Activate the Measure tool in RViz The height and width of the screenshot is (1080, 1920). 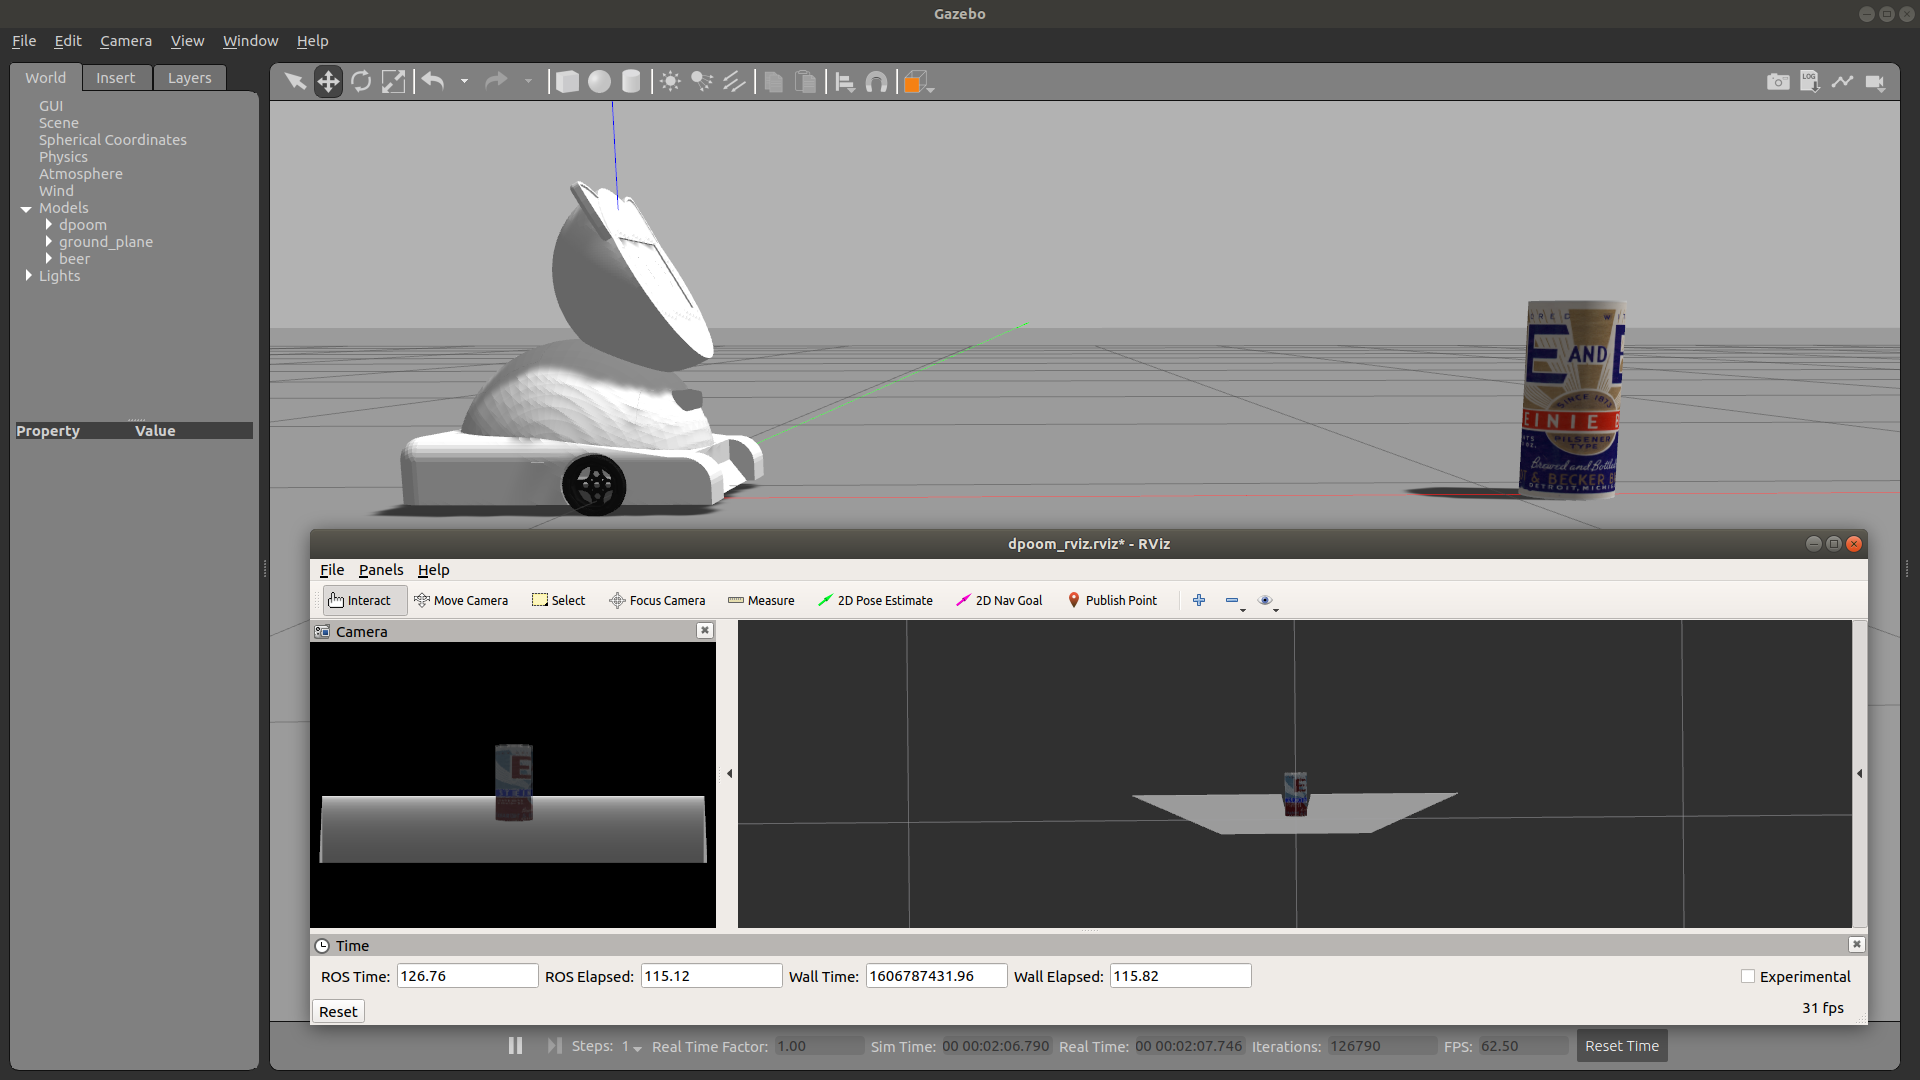(762, 600)
